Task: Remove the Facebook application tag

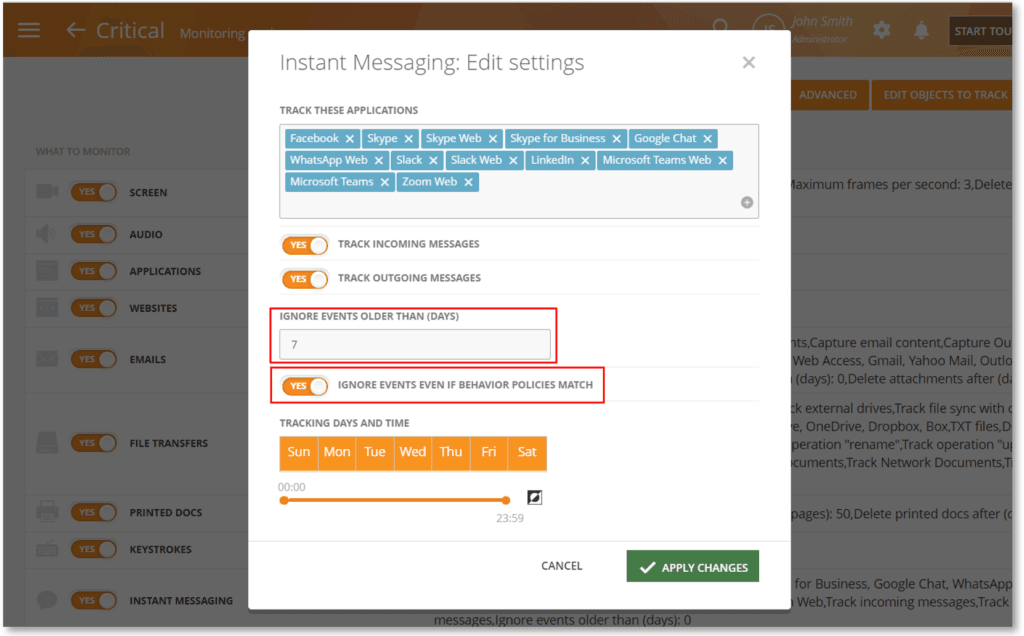Action: pyautogui.click(x=349, y=139)
